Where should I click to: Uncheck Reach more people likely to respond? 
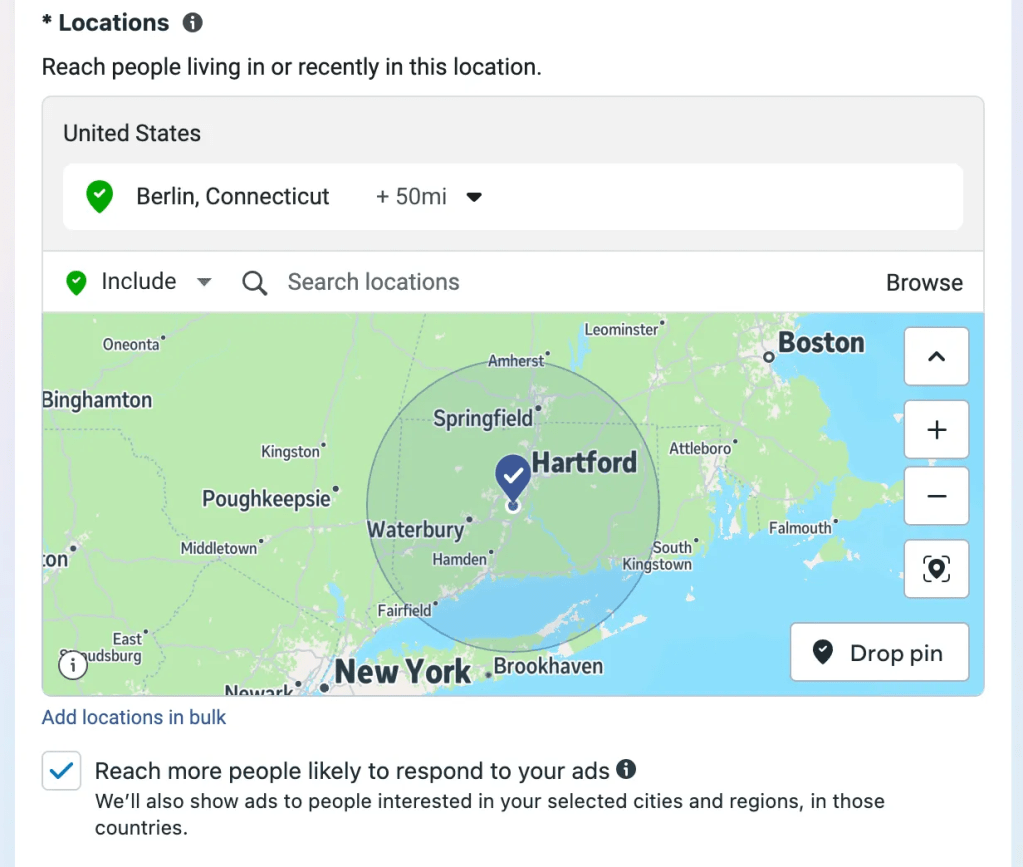point(62,771)
